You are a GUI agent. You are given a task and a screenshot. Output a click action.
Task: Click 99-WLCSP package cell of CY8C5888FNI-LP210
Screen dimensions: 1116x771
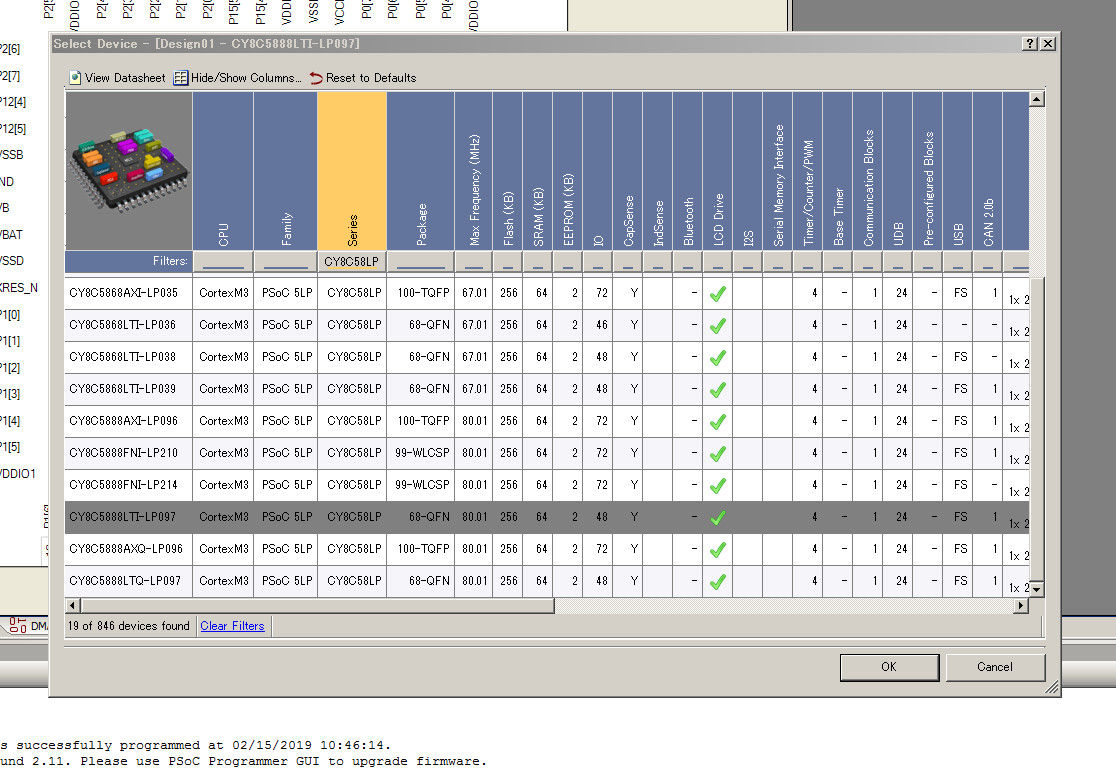point(422,453)
